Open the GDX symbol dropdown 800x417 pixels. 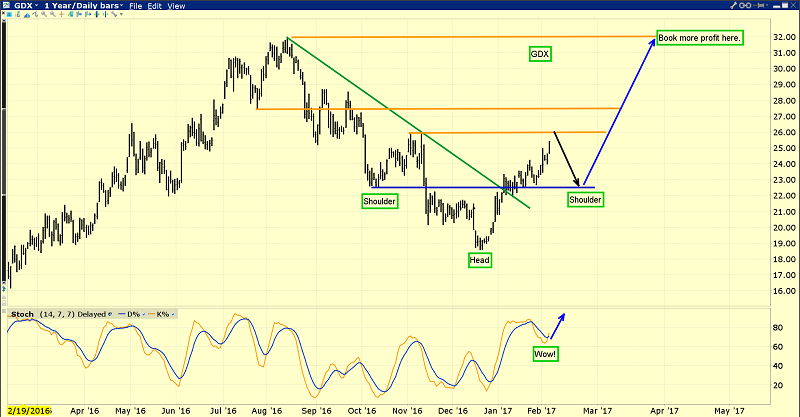(x=36, y=6)
